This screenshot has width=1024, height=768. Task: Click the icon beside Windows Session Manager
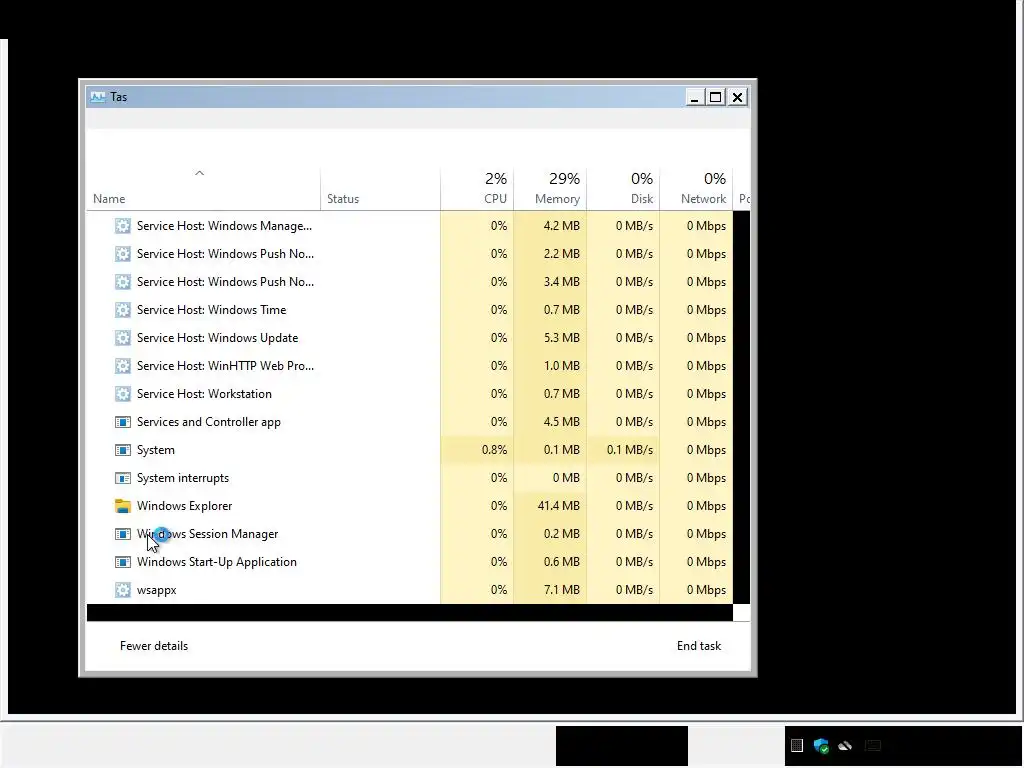click(x=123, y=534)
